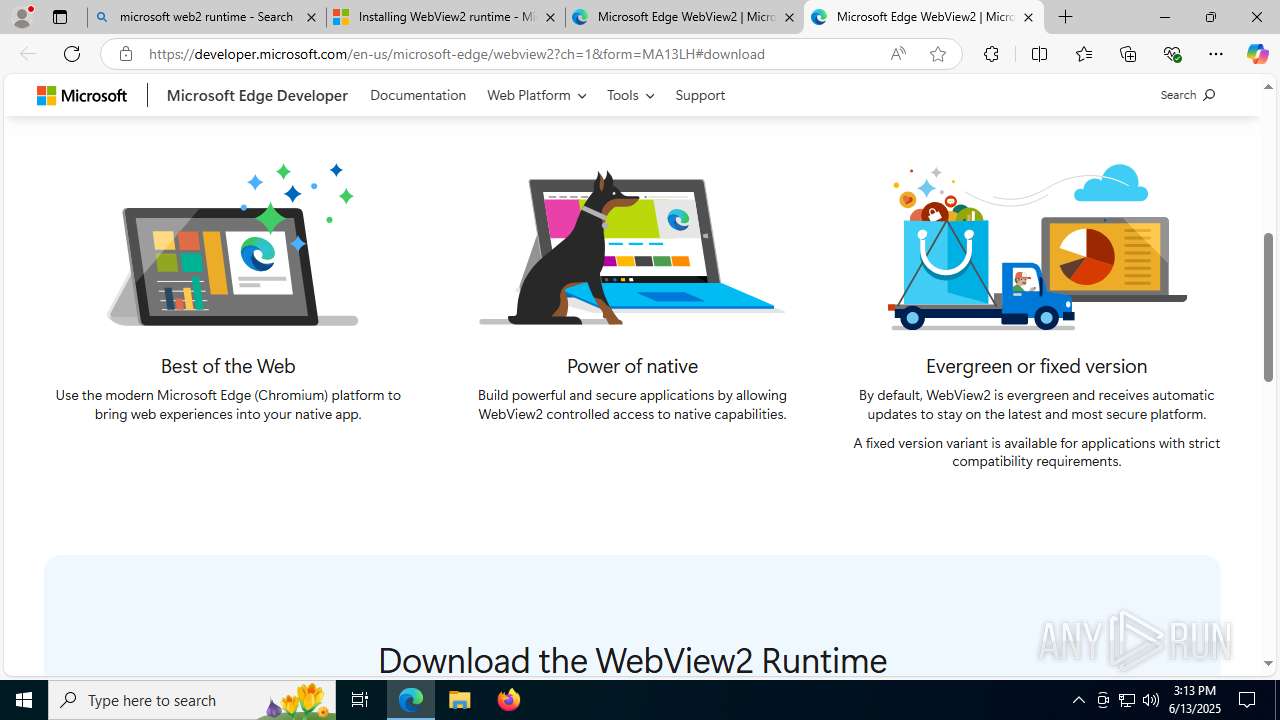
Task: Close the active Microsoft Edge WebView2 tab
Action: click(x=1028, y=17)
